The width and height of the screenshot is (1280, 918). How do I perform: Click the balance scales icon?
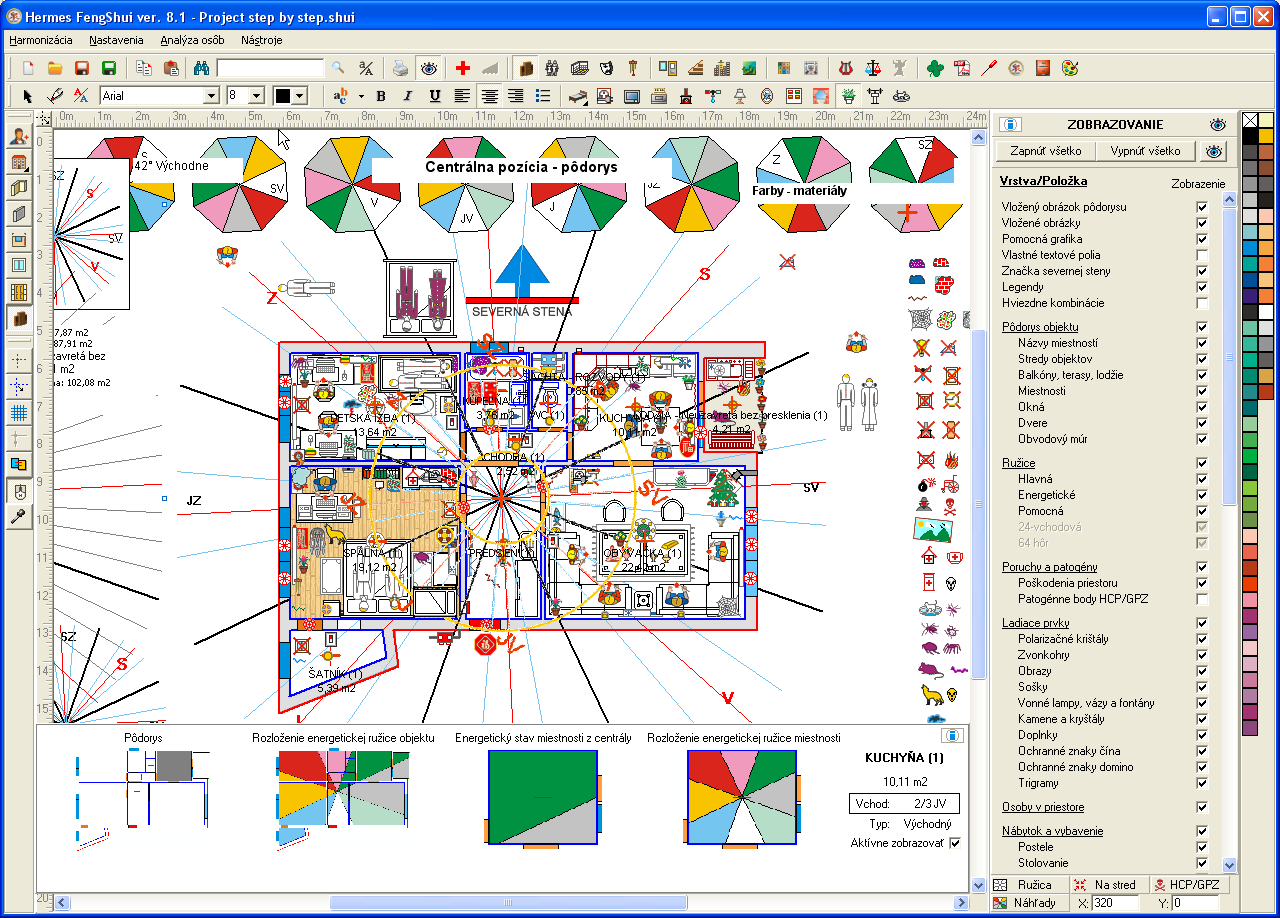873,68
